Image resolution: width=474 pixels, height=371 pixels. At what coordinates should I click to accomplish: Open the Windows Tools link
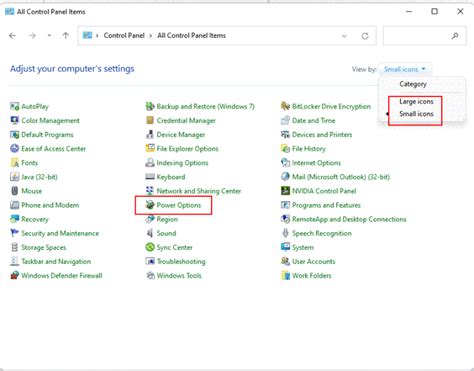(179, 275)
